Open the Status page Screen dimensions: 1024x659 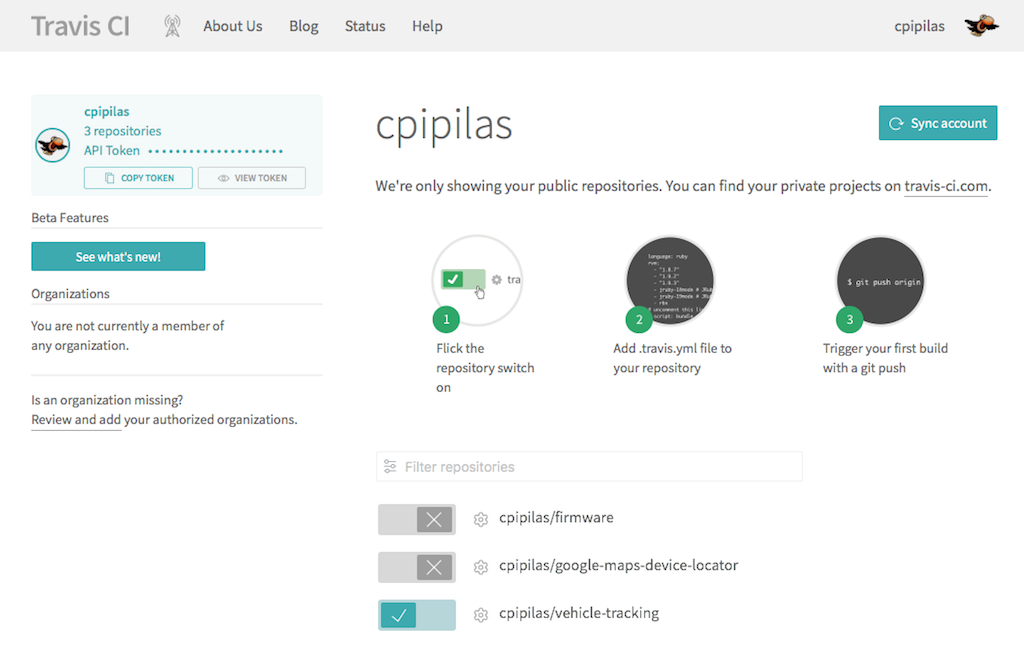point(365,26)
